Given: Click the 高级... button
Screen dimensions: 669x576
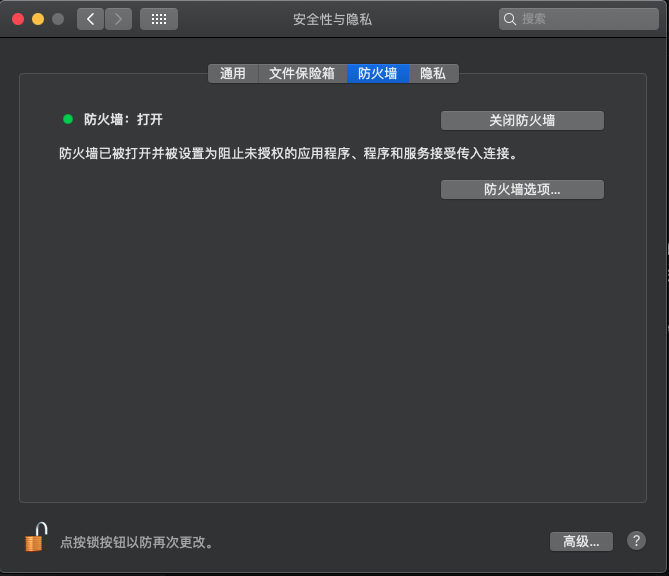Looking at the screenshot, I should 581,541.
